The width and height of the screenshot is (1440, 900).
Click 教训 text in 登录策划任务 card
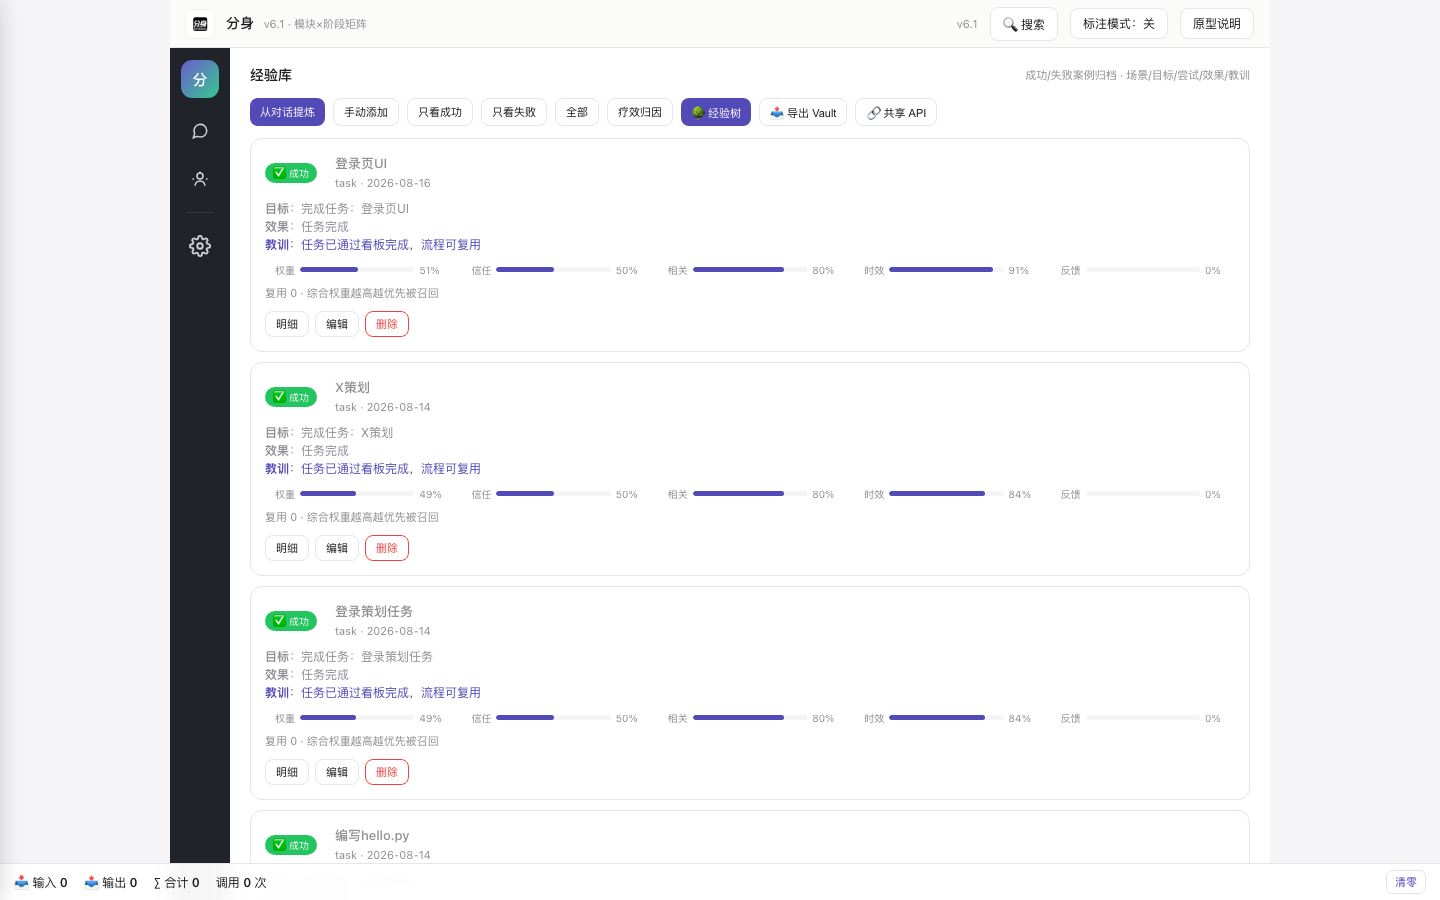pyautogui.click(x=373, y=692)
